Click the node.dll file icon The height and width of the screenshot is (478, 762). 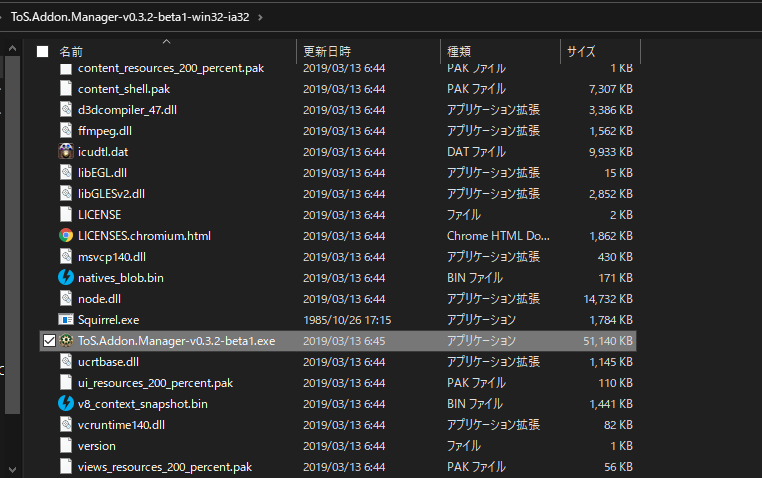tap(66, 298)
